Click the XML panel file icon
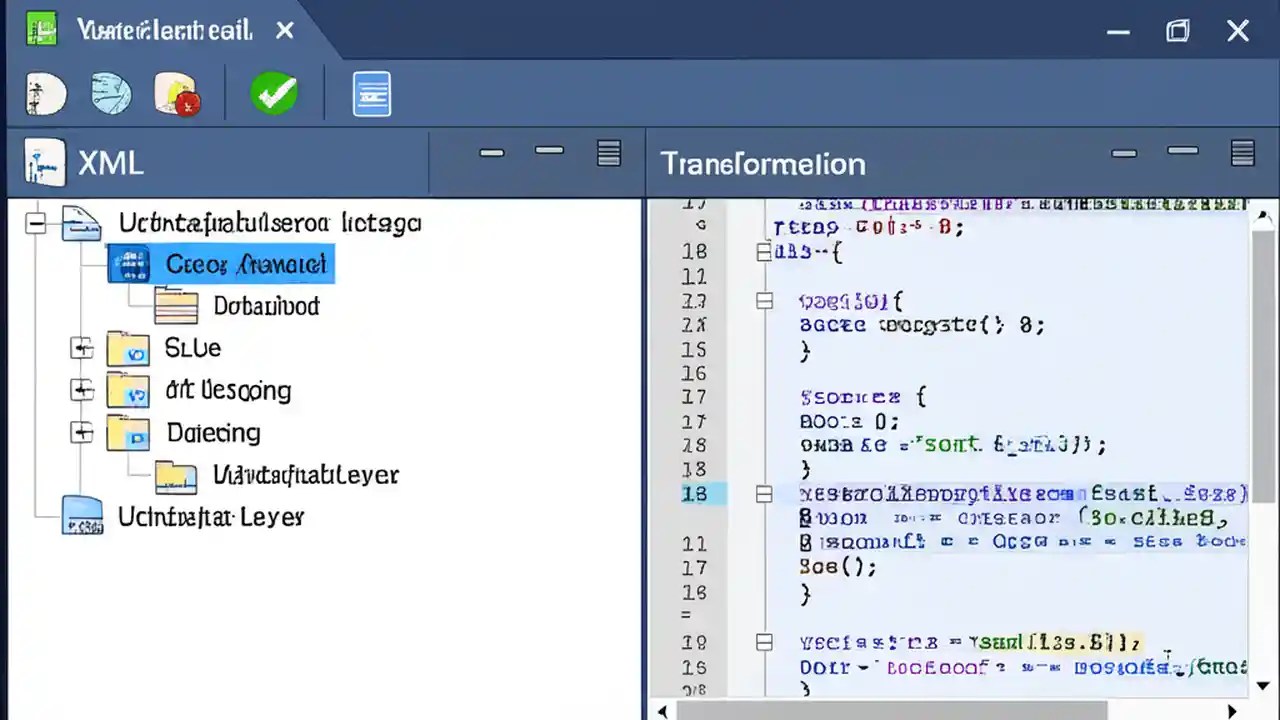The image size is (1280, 720). (43, 163)
